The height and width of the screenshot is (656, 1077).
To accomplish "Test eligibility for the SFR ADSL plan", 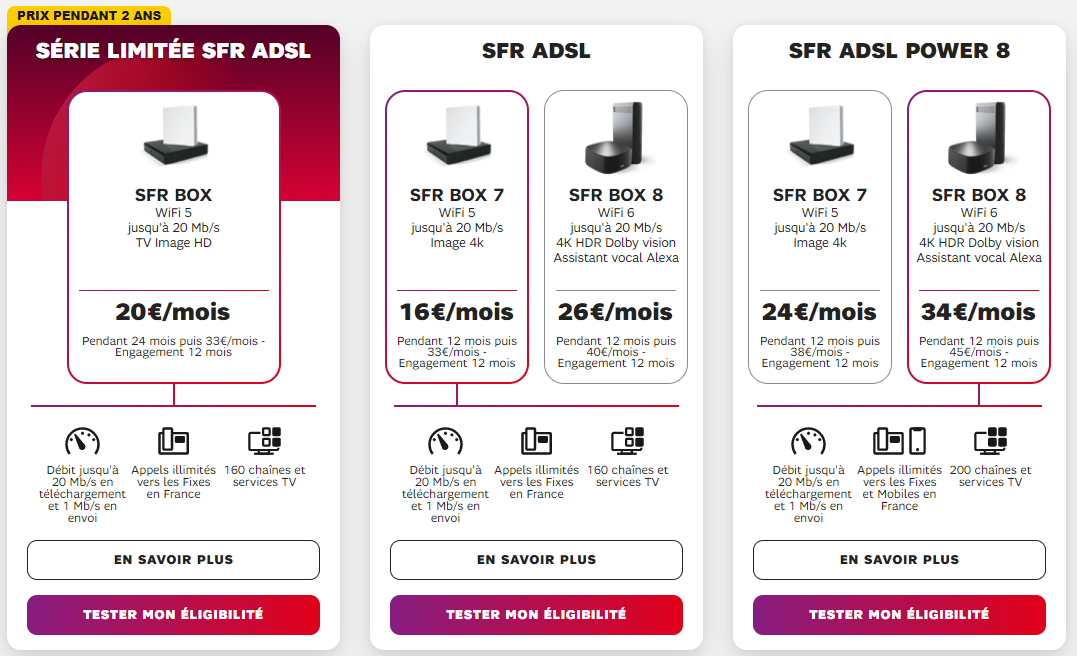I will coord(536,614).
